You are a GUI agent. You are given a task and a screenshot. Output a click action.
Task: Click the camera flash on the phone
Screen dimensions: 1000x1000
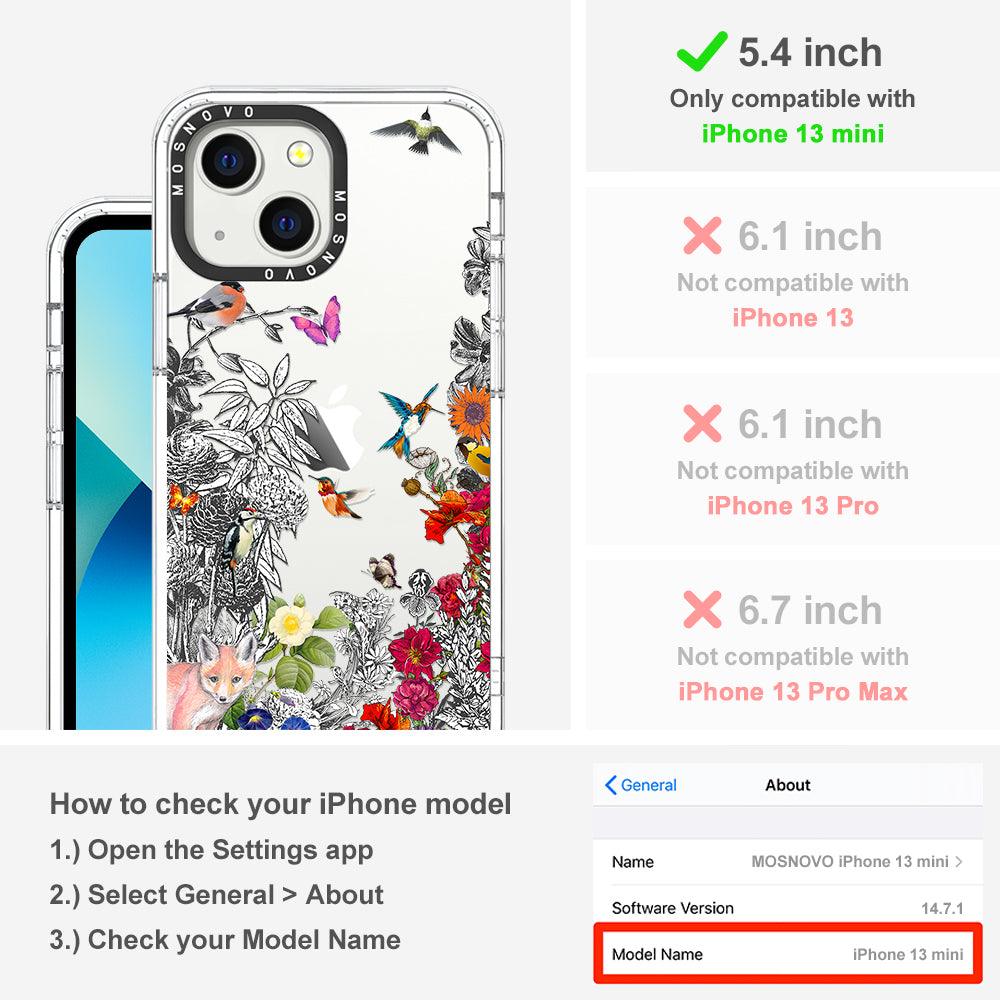click(299, 154)
